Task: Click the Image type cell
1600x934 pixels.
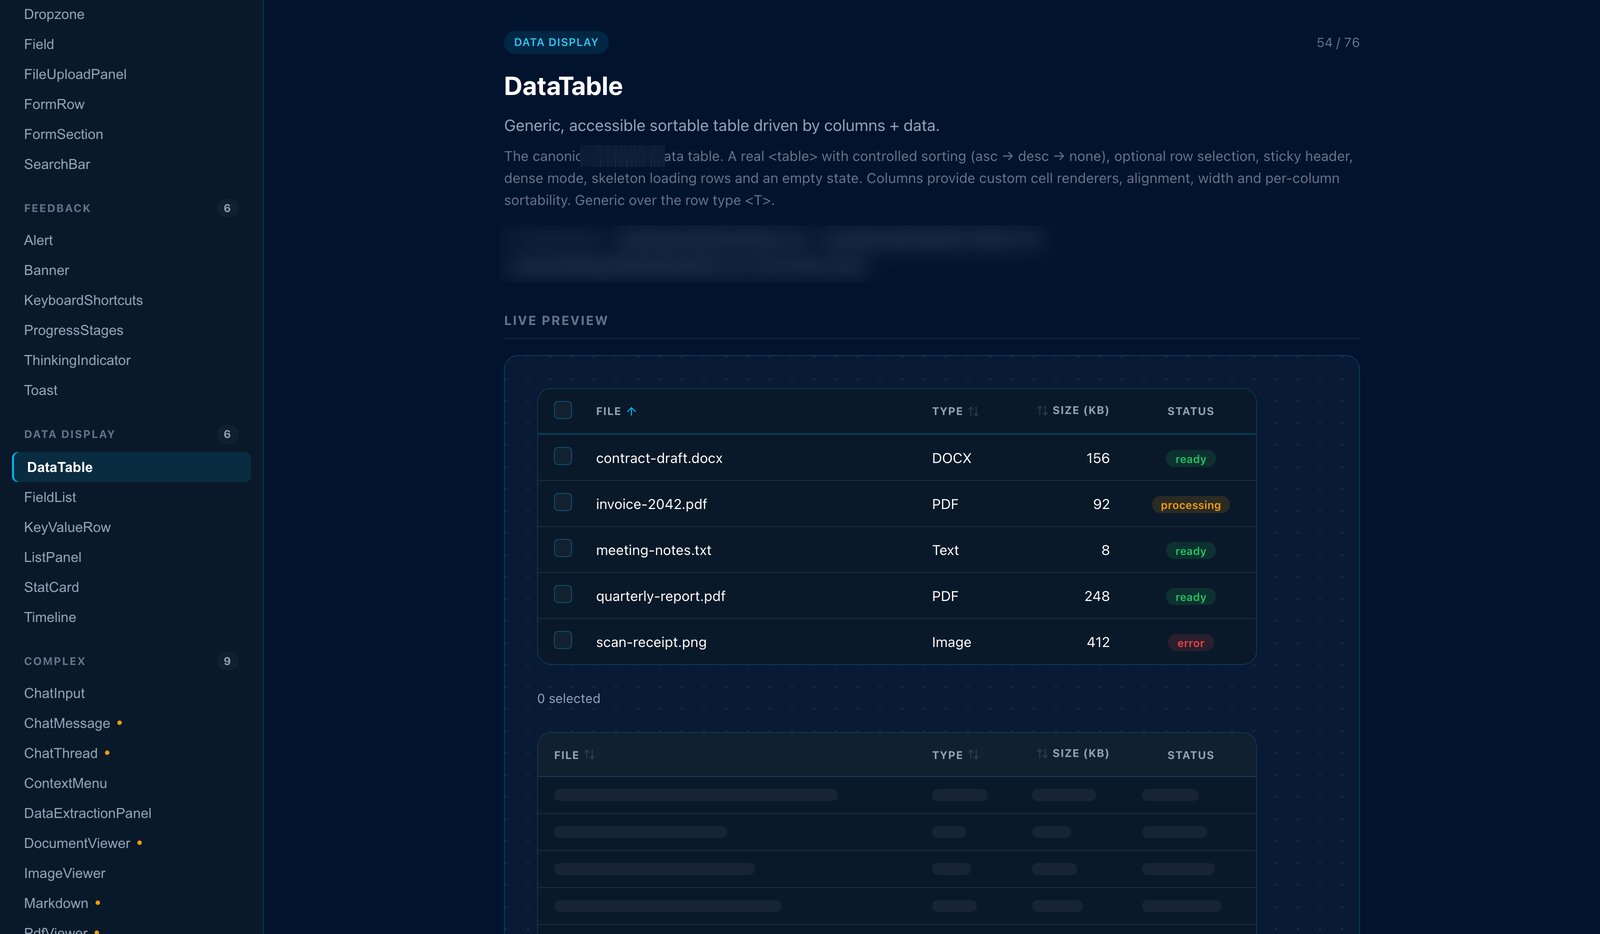Action: 951,642
